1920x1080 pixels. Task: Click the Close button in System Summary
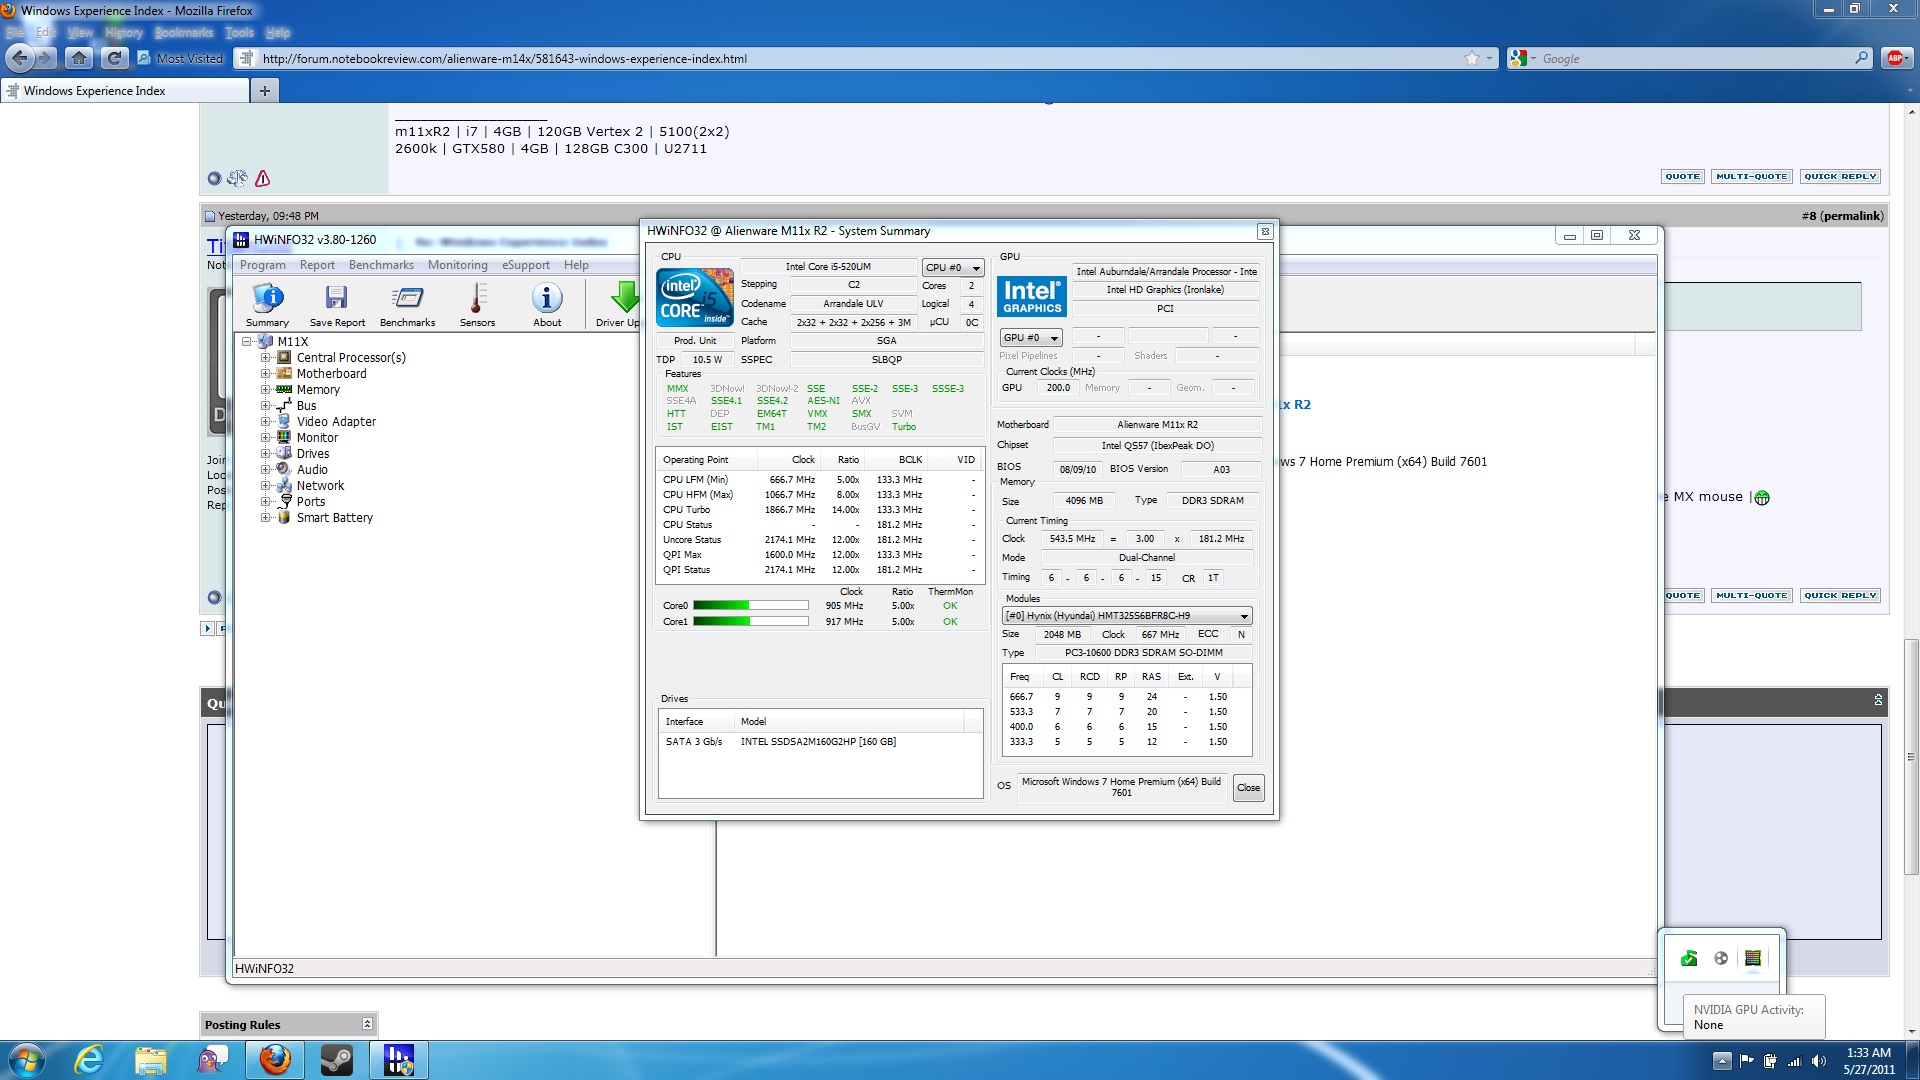coord(1248,788)
